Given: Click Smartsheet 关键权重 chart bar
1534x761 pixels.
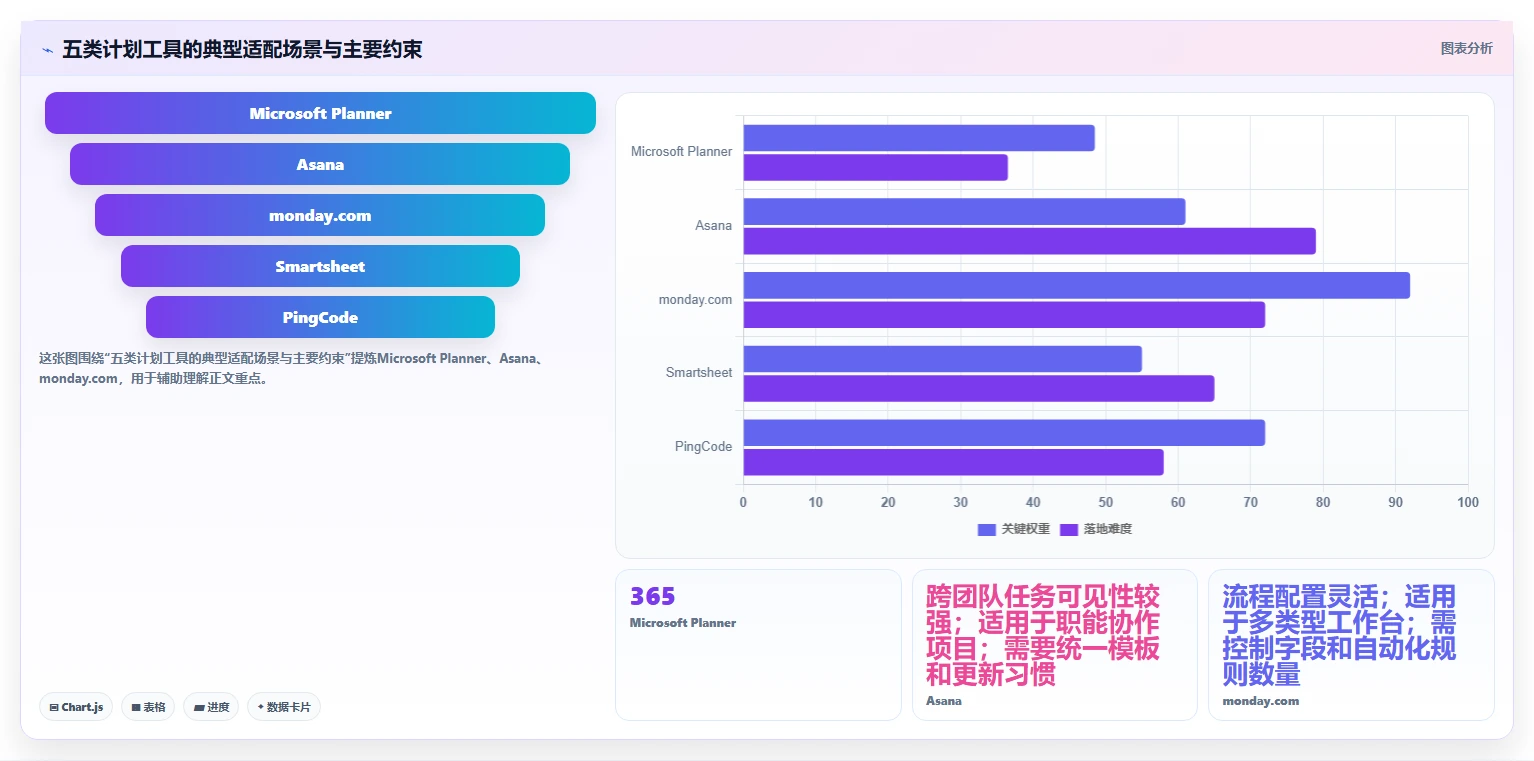Looking at the screenshot, I should (942, 358).
